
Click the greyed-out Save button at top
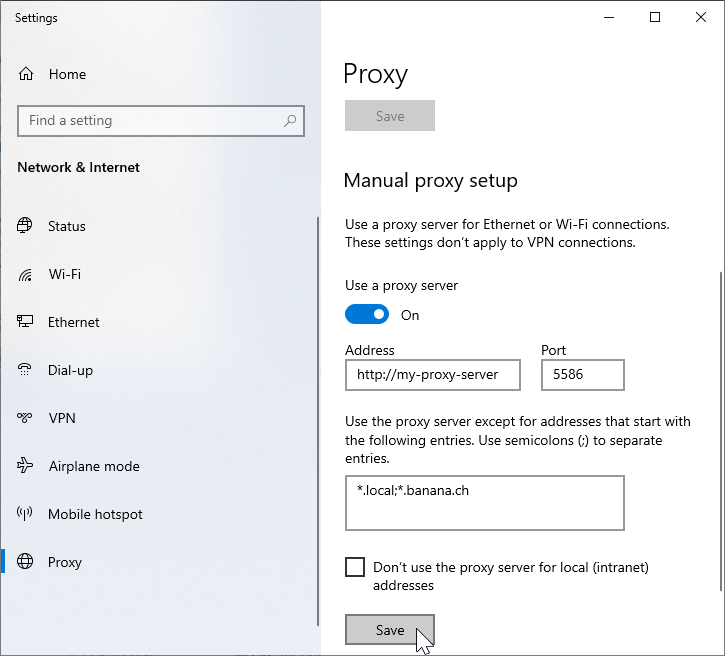[x=389, y=116]
